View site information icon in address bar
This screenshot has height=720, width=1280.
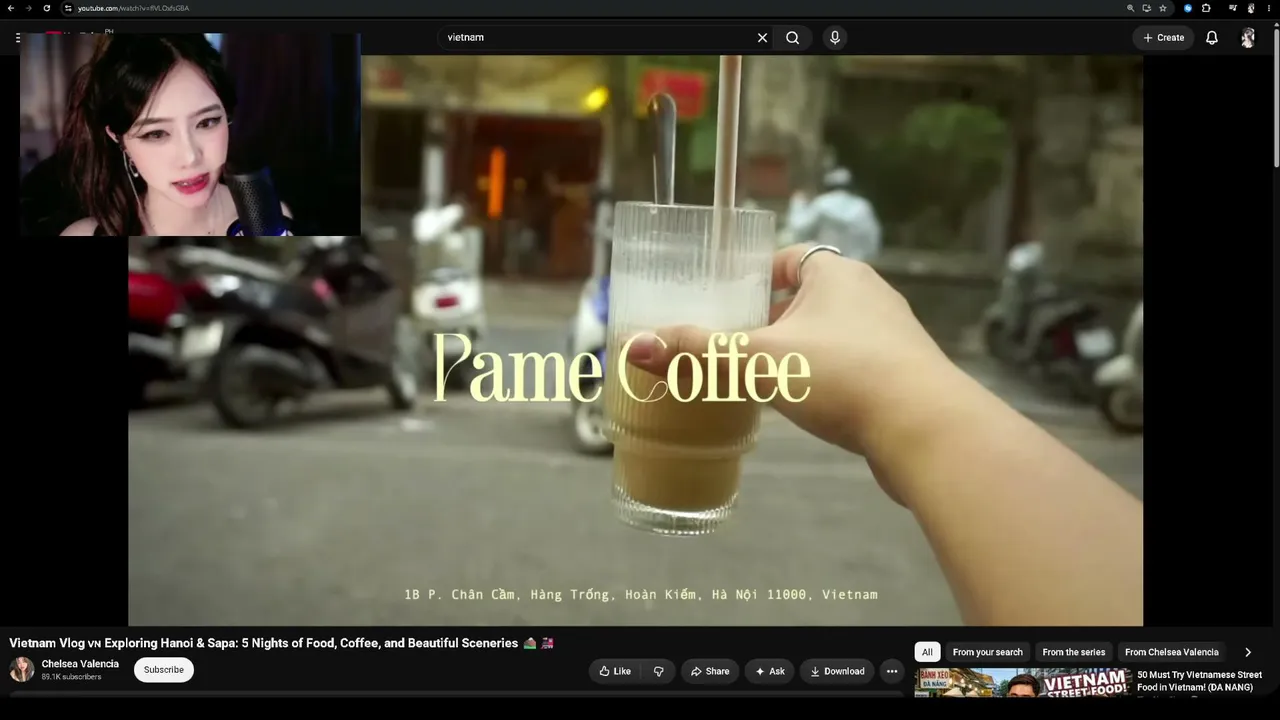click(68, 8)
